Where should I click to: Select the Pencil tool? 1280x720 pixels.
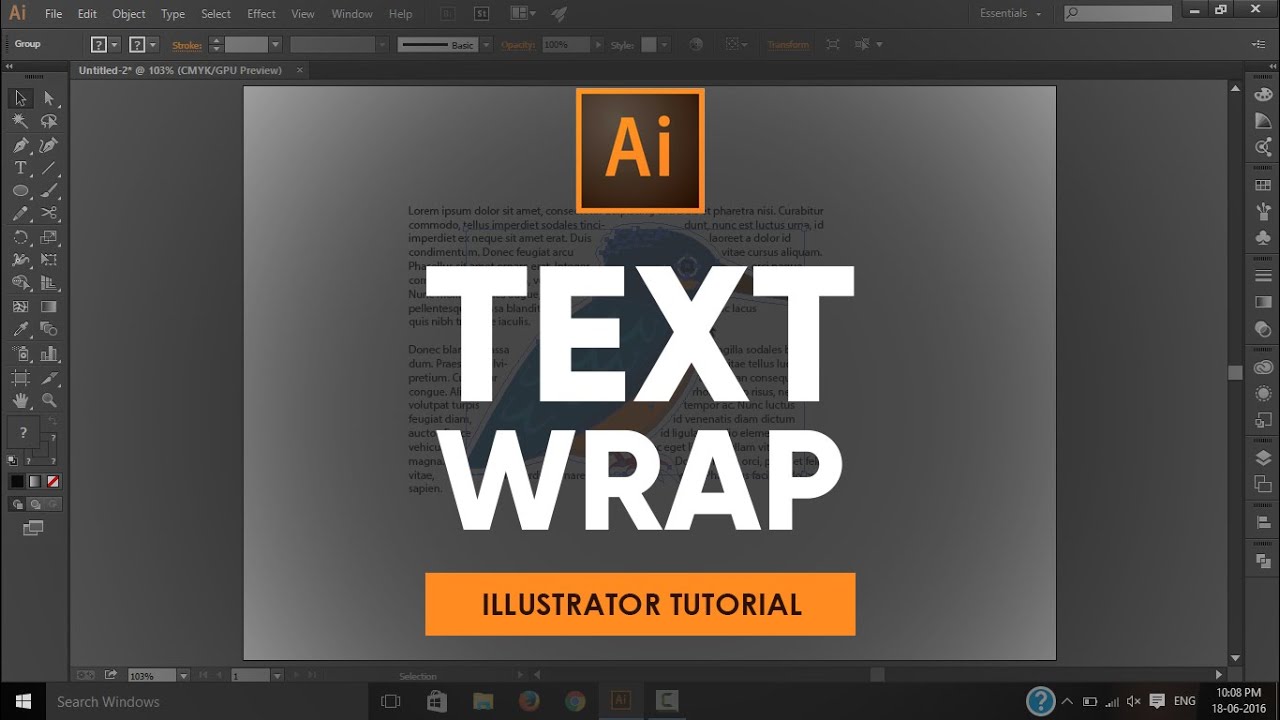click(x=20, y=214)
